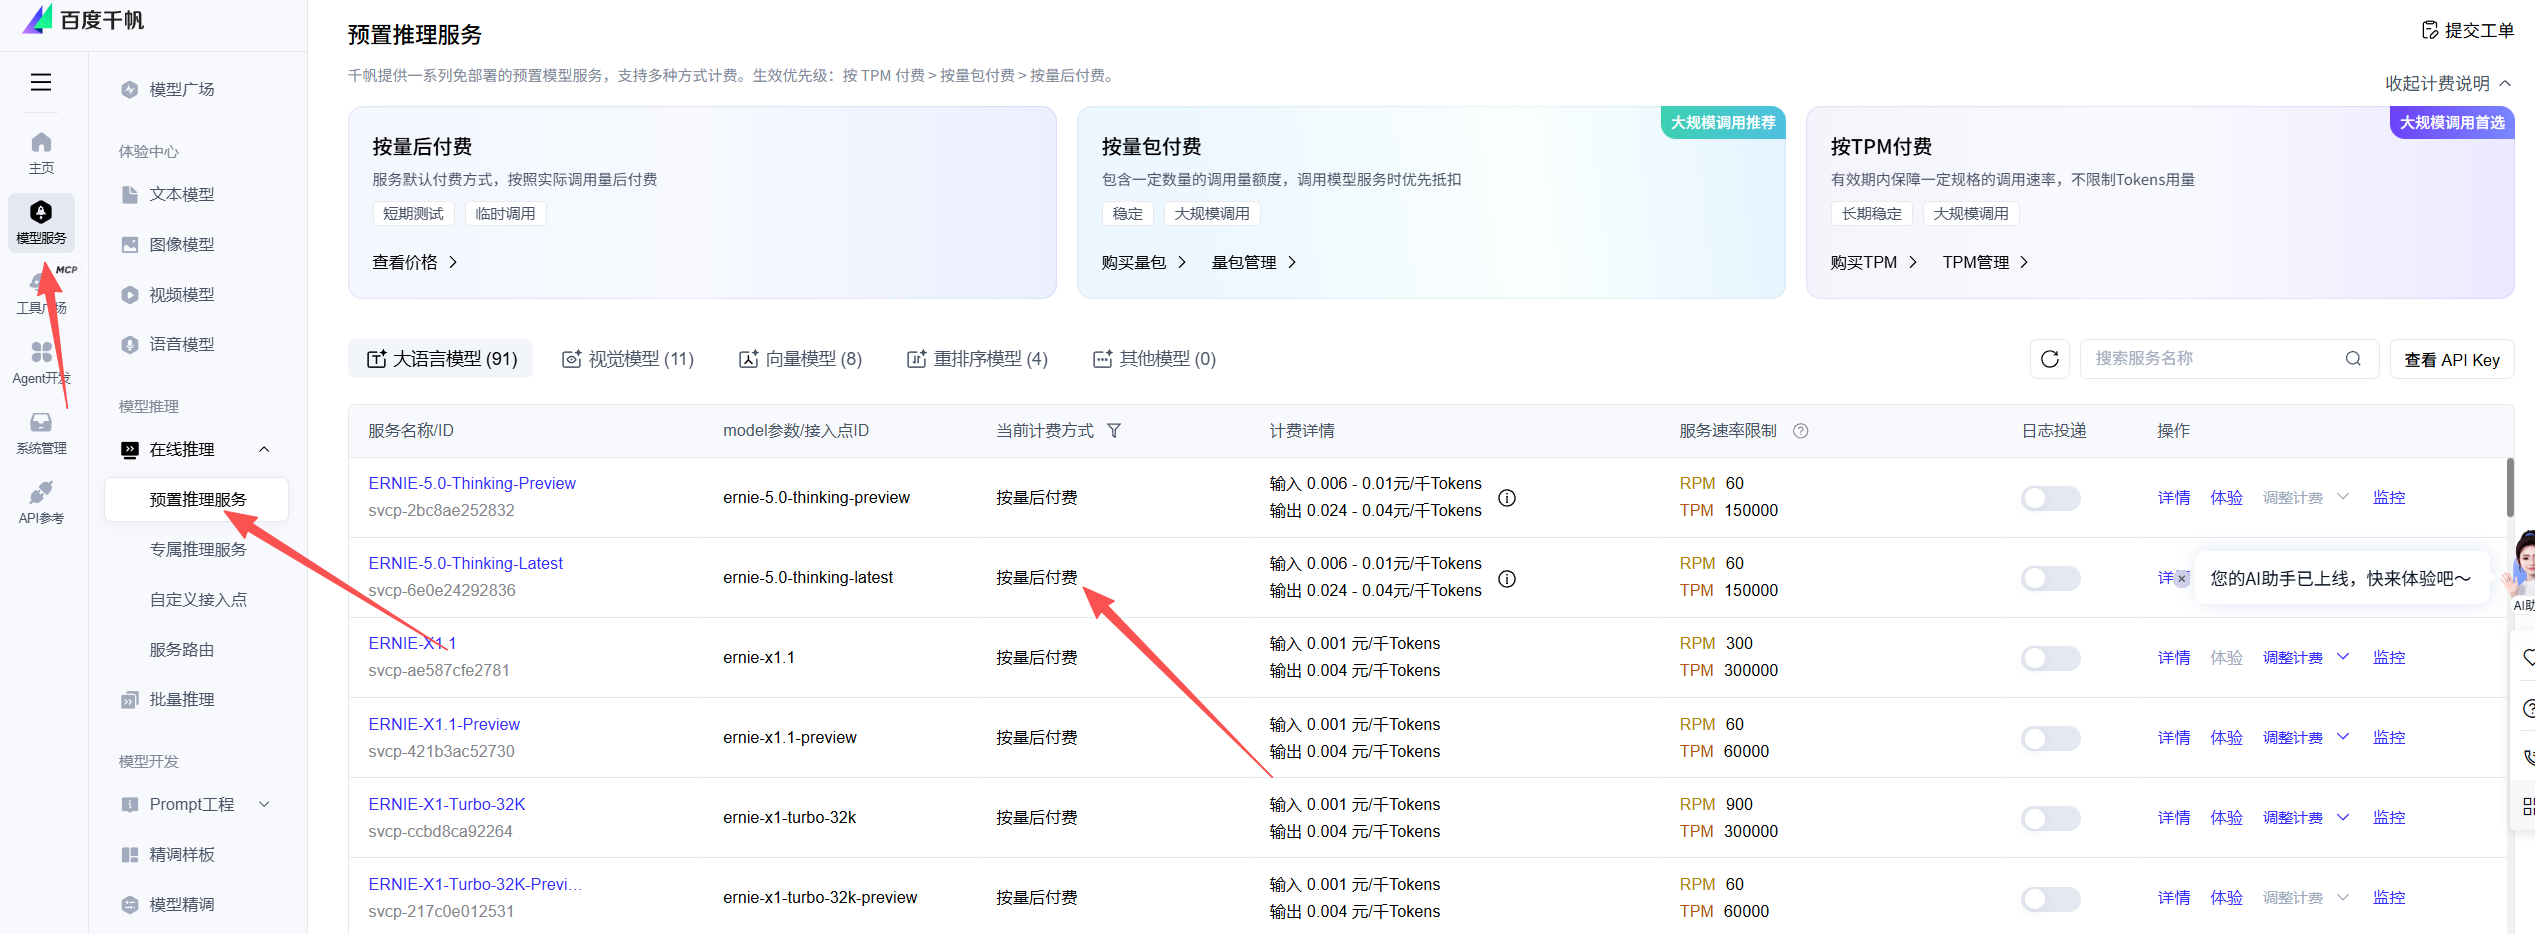The image size is (2535, 934).
Task: Click the info icon for ERNIE-5.0-Thinking-Preview pricing
Action: coord(1507,498)
